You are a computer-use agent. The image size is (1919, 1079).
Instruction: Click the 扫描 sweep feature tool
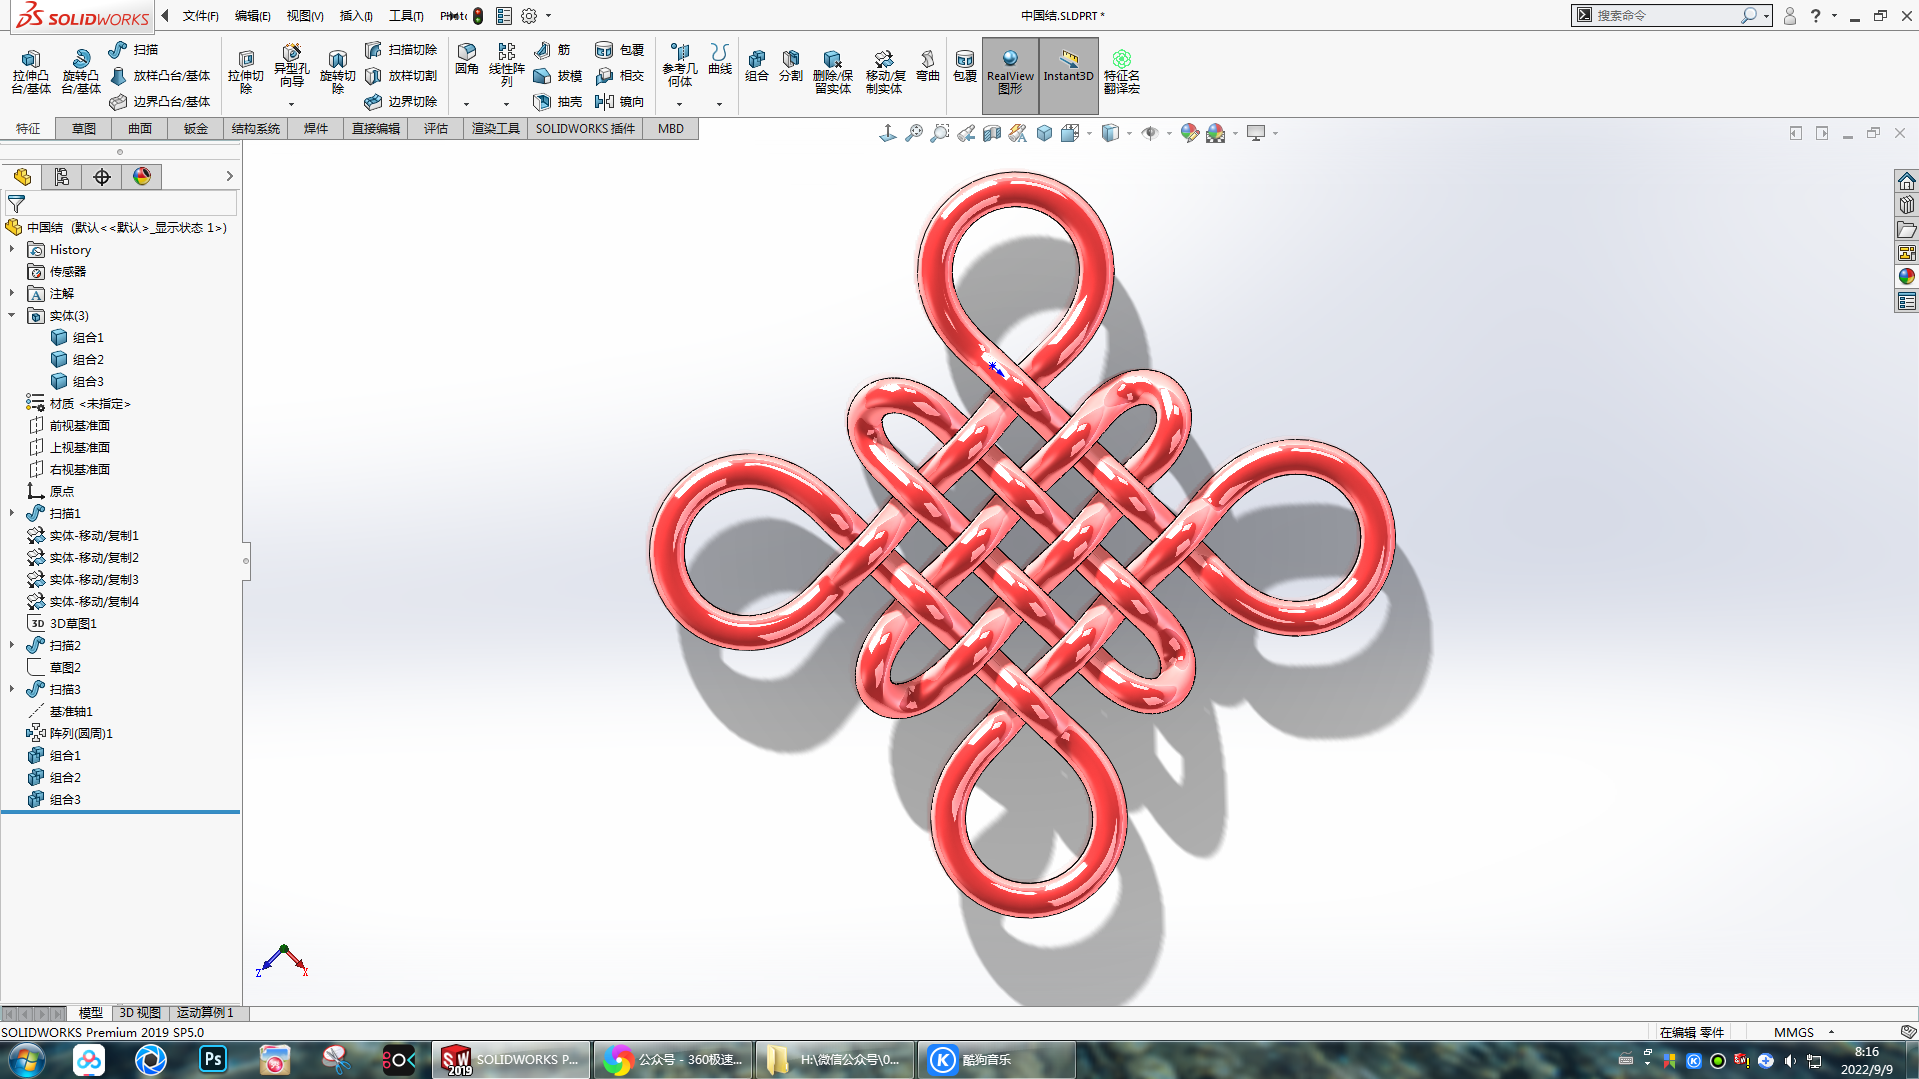click(x=134, y=49)
